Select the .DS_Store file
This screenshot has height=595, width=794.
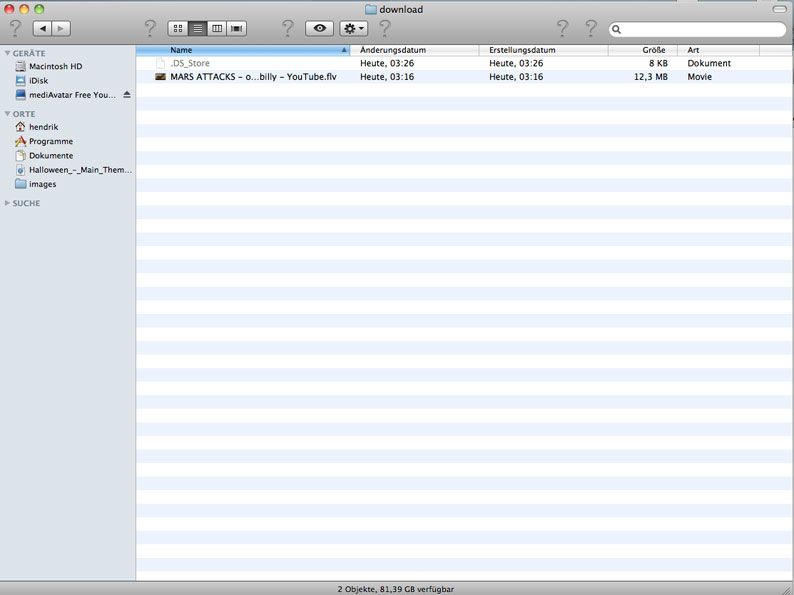tap(190, 63)
